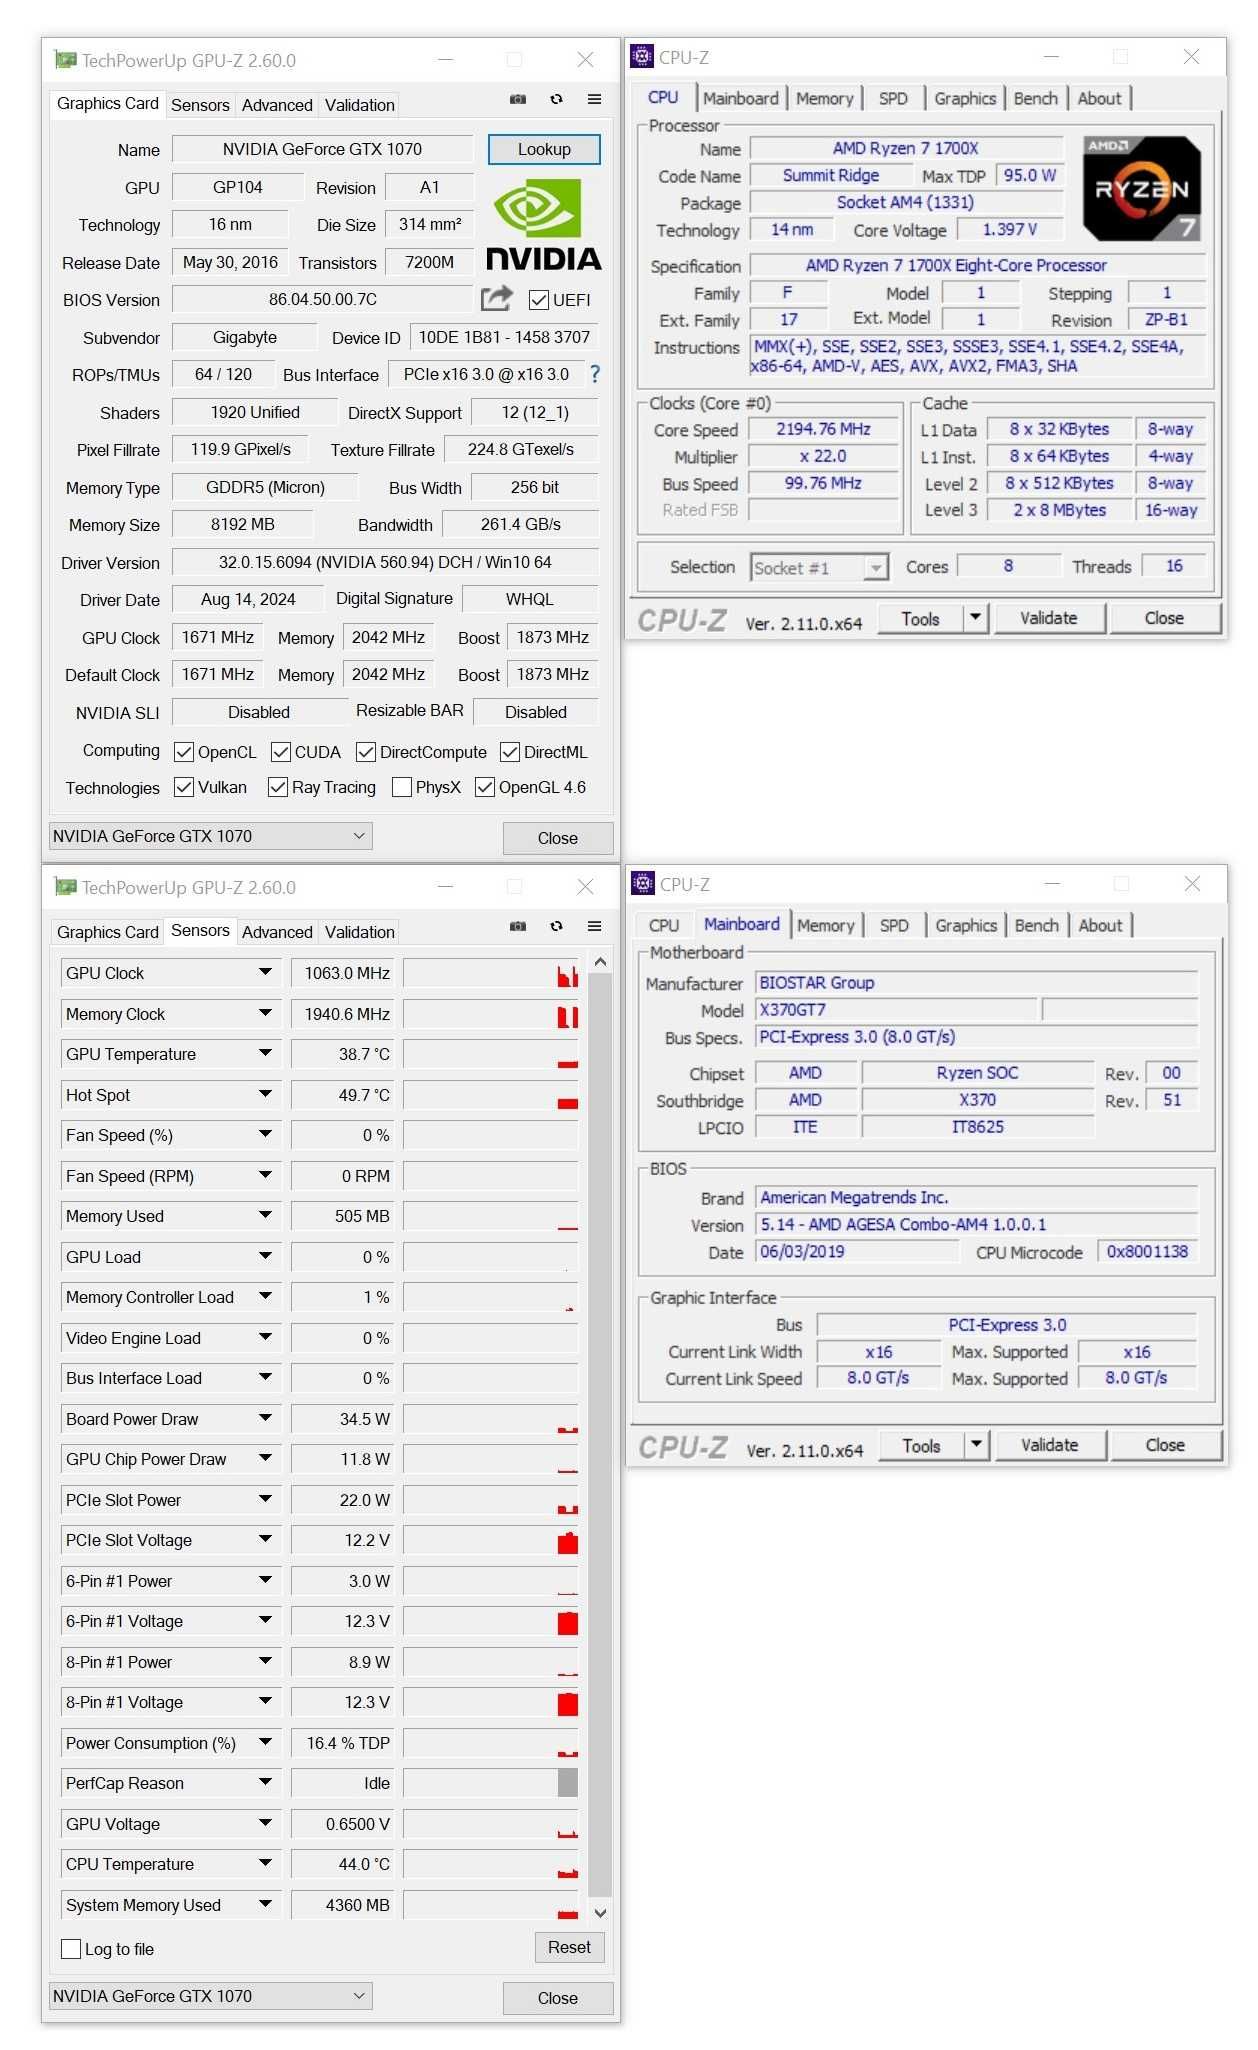The height and width of the screenshot is (2050, 1258).
Task: Expand the PerfCap Reason sensor dropdown
Action: (x=265, y=1782)
